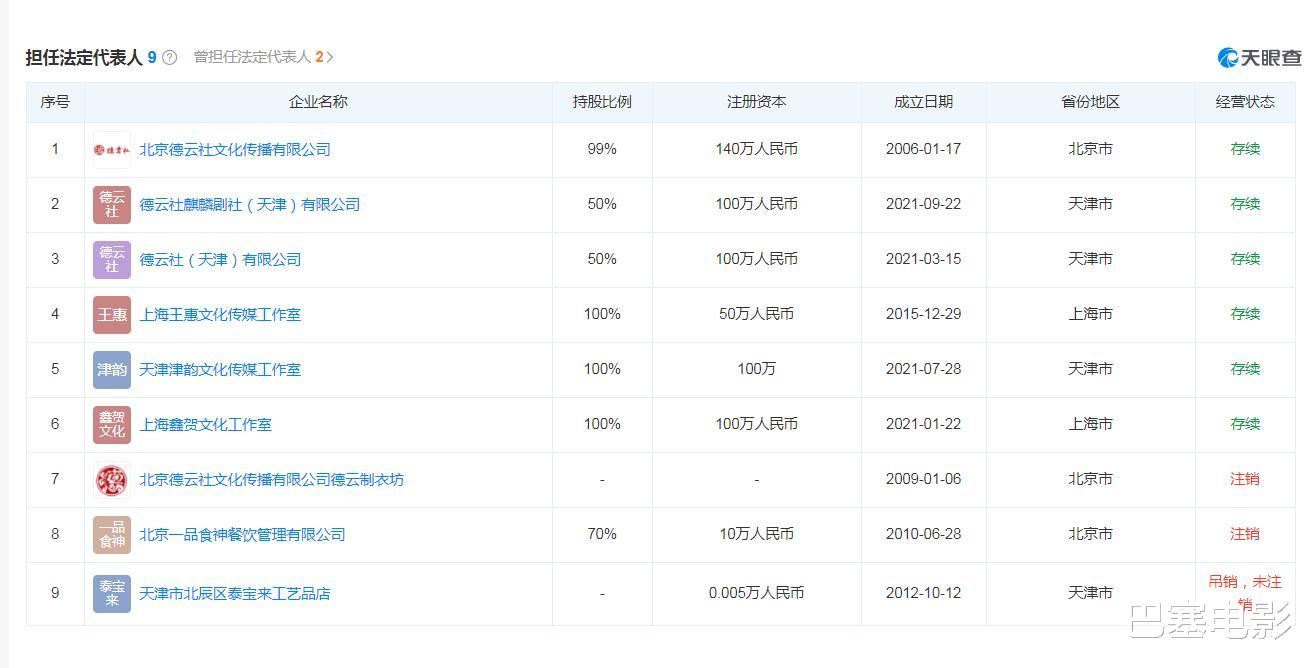This screenshot has height=668, width=1313.
Task: Click the 德云社麒麟剧社（天津）有限公司 logo icon
Action: [112, 205]
